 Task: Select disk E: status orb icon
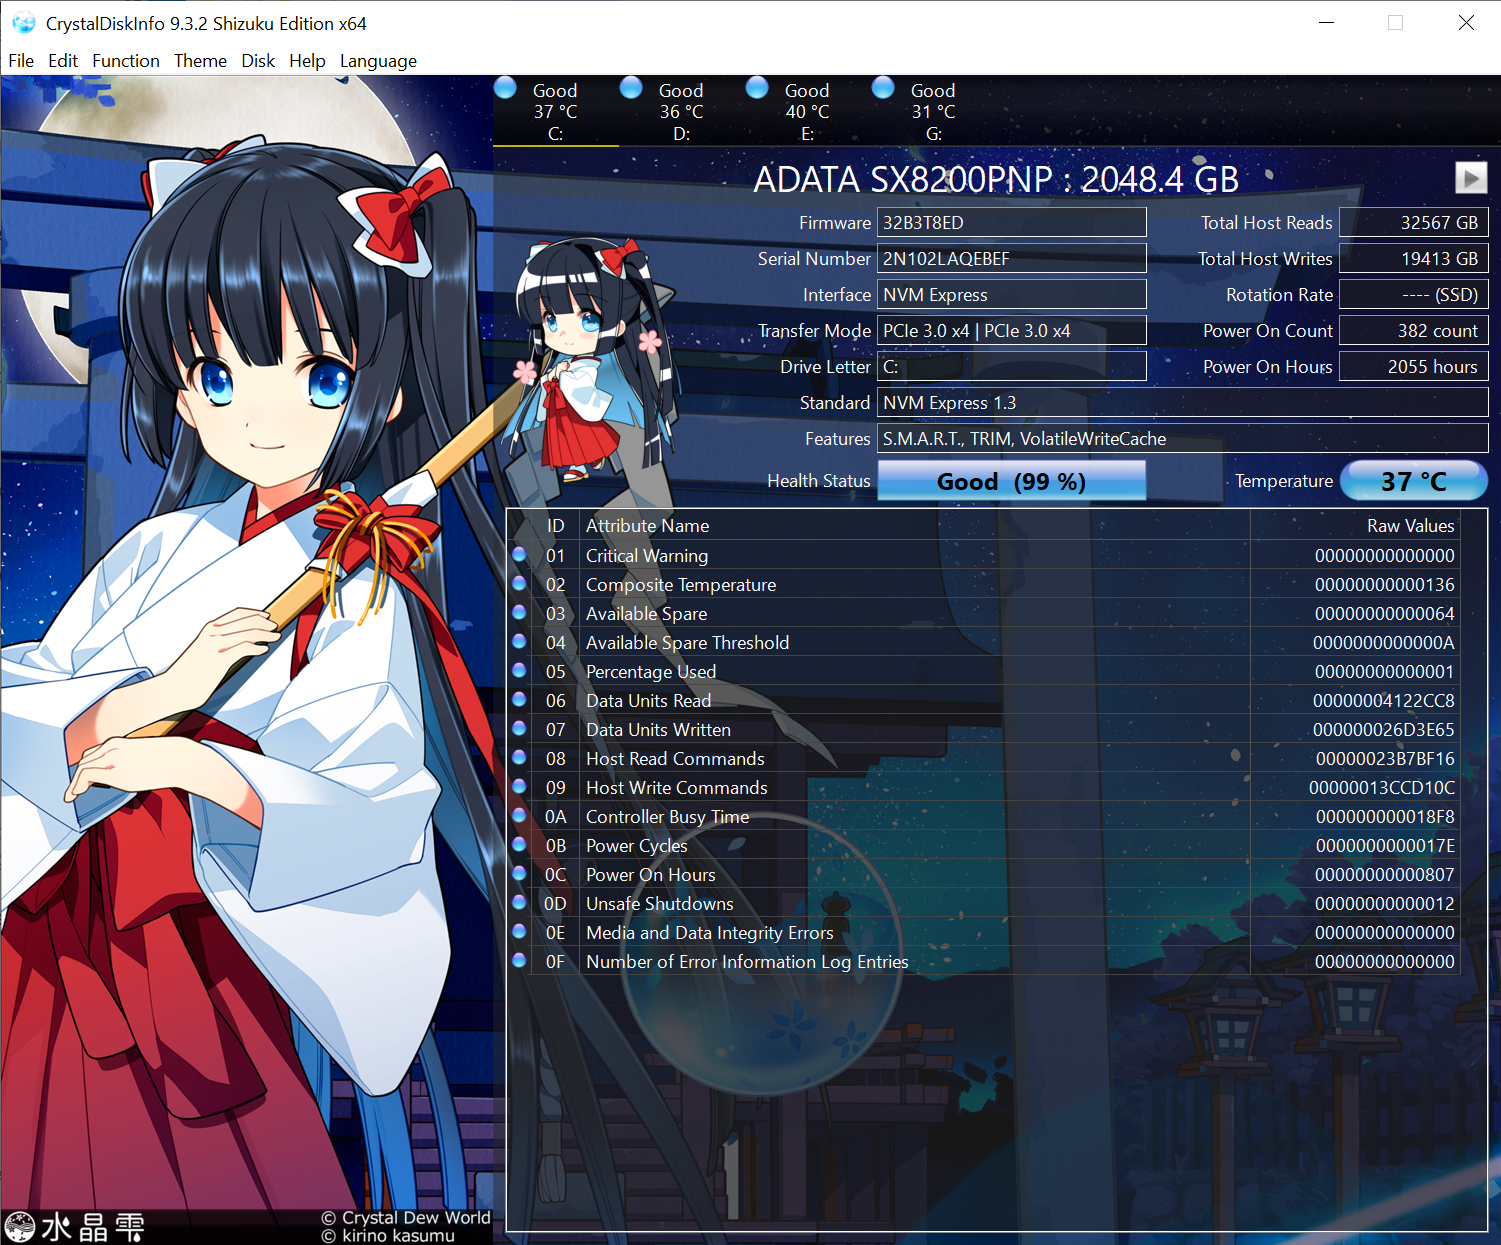757,88
